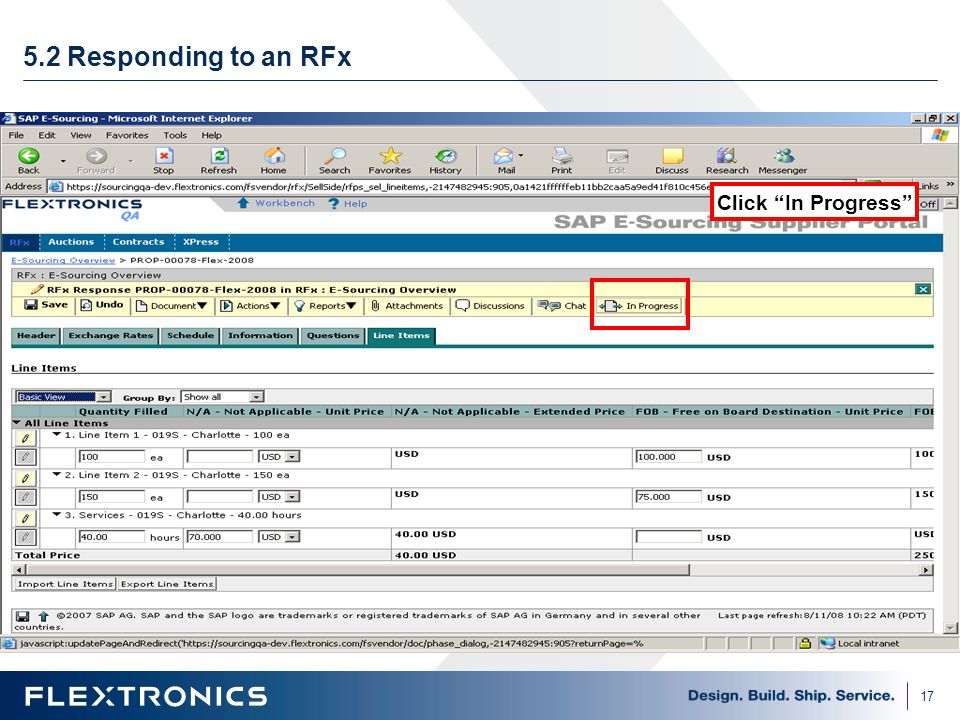This screenshot has height=720, width=960.
Task: Collapse Line Item 1 Charlotte row
Action: 57,435
